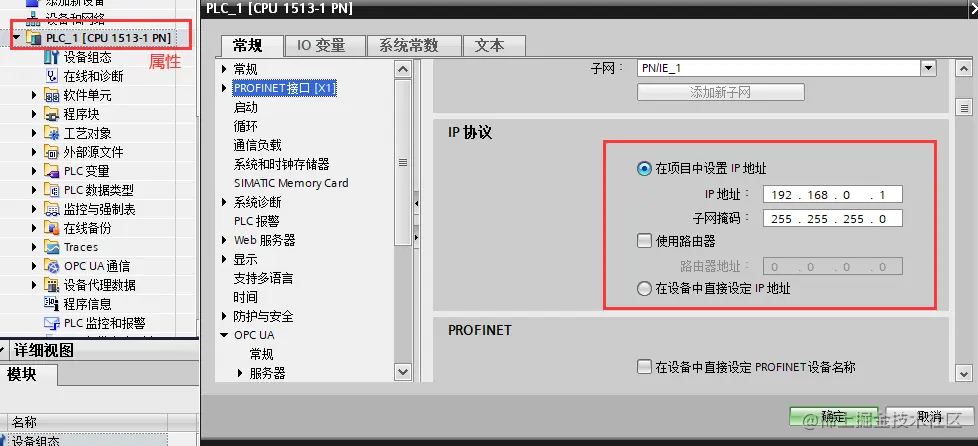Image resolution: width=978 pixels, height=446 pixels.
Task: Select 支持多语言 in navigation
Action: point(263,278)
